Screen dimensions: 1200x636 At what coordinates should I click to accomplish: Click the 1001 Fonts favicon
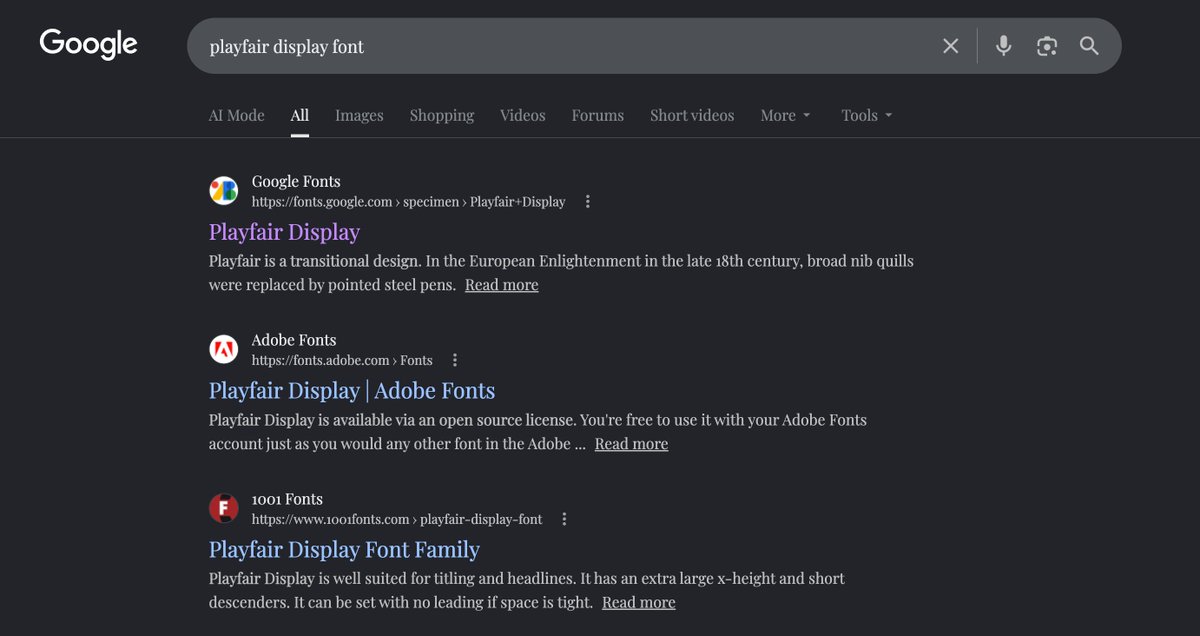223,509
